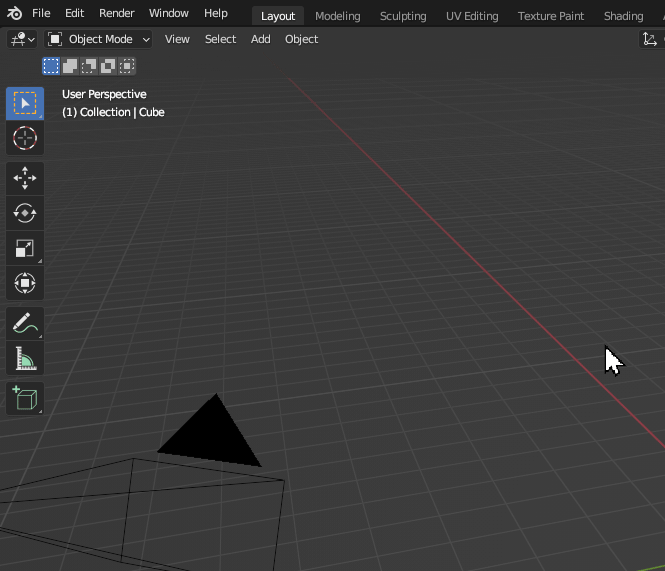Click the Blender logo icon
The width and height of the screenshot is (665, 571).
(x=14, y=13)
